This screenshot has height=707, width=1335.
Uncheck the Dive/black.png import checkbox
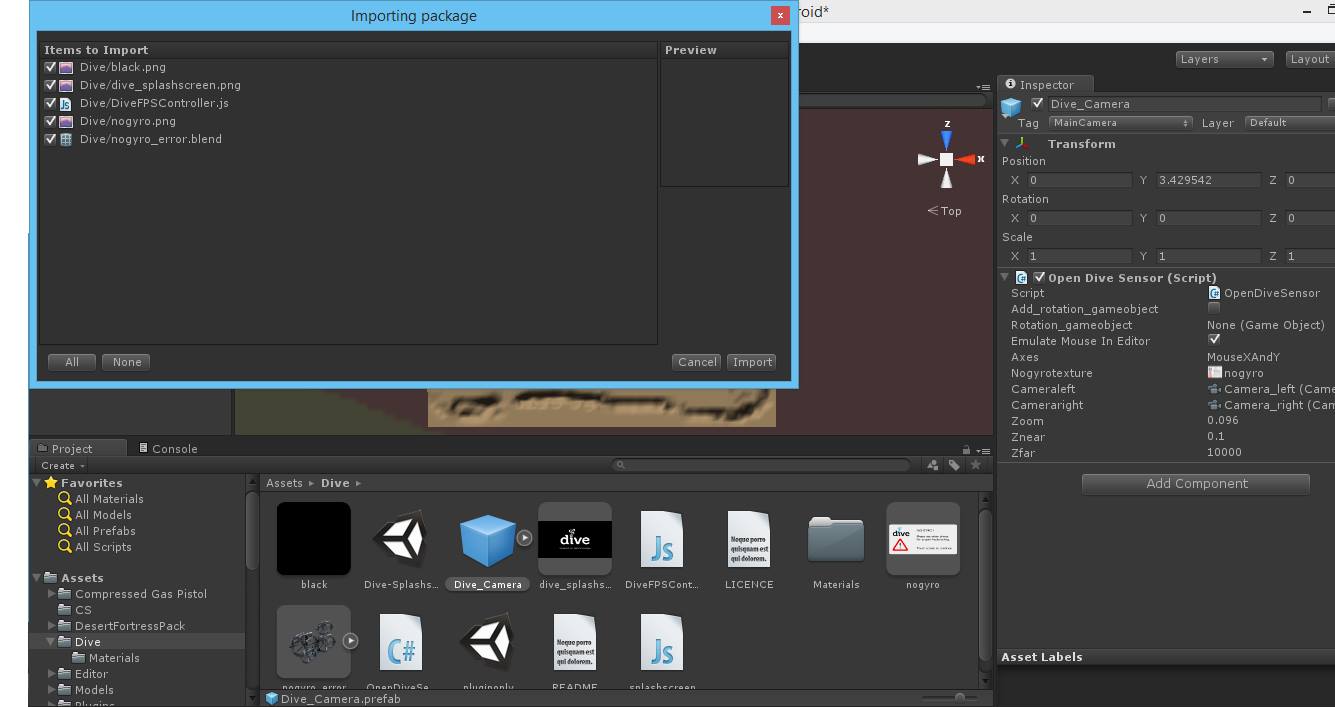[50, 67]
